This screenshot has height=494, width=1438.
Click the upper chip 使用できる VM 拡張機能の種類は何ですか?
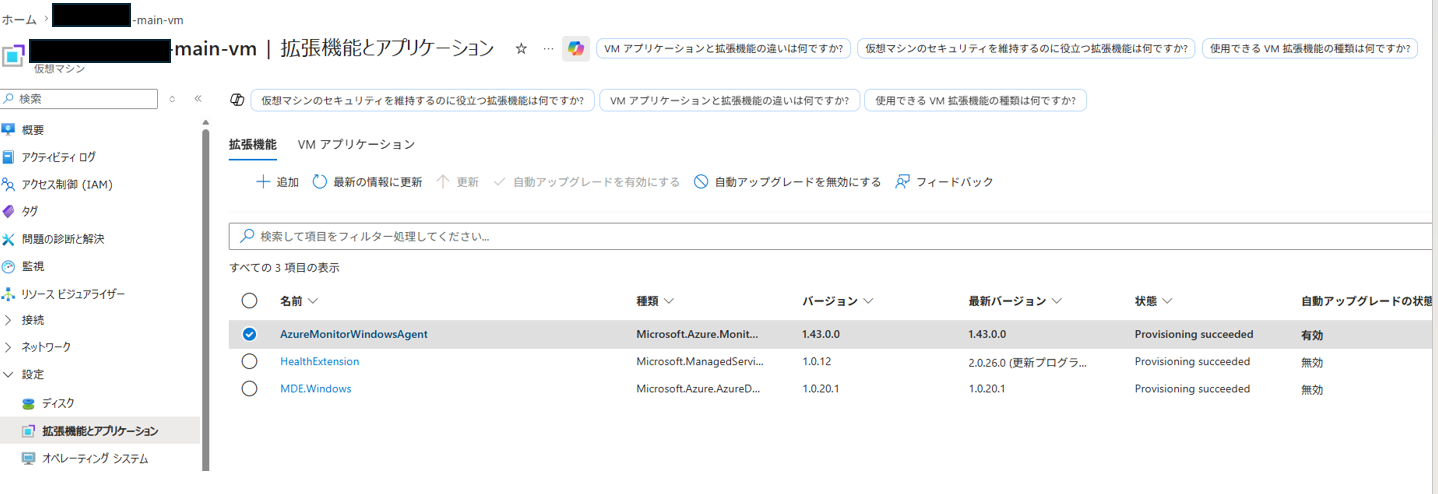[1309, 48]
